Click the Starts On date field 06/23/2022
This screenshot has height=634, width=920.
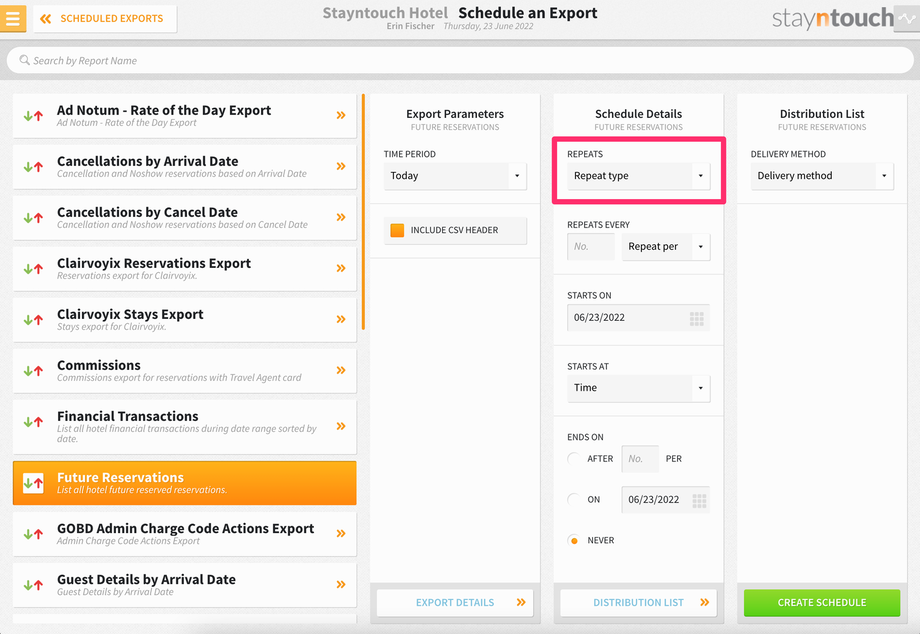click(638, 318)
